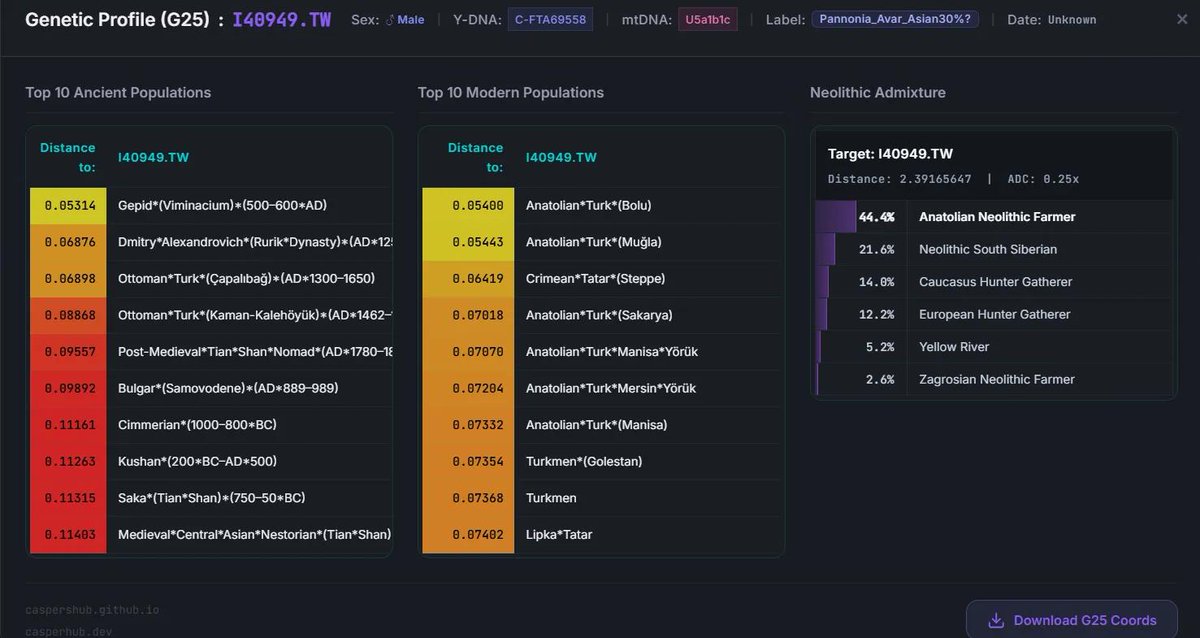Click the 0.11403 distance cell
The height and width of the screenshot is (638, 1200).
pos(69,534)
